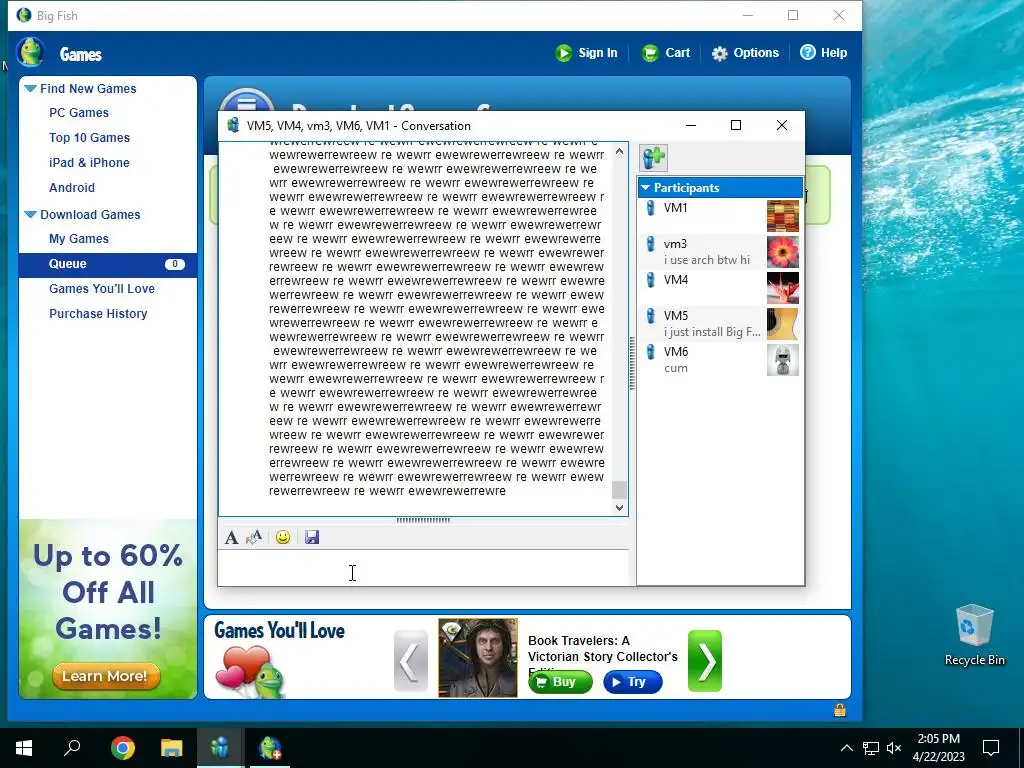Switch to messenger app taskbar icon
This screenshot has height=768, width=1024.
coord(220,748)
